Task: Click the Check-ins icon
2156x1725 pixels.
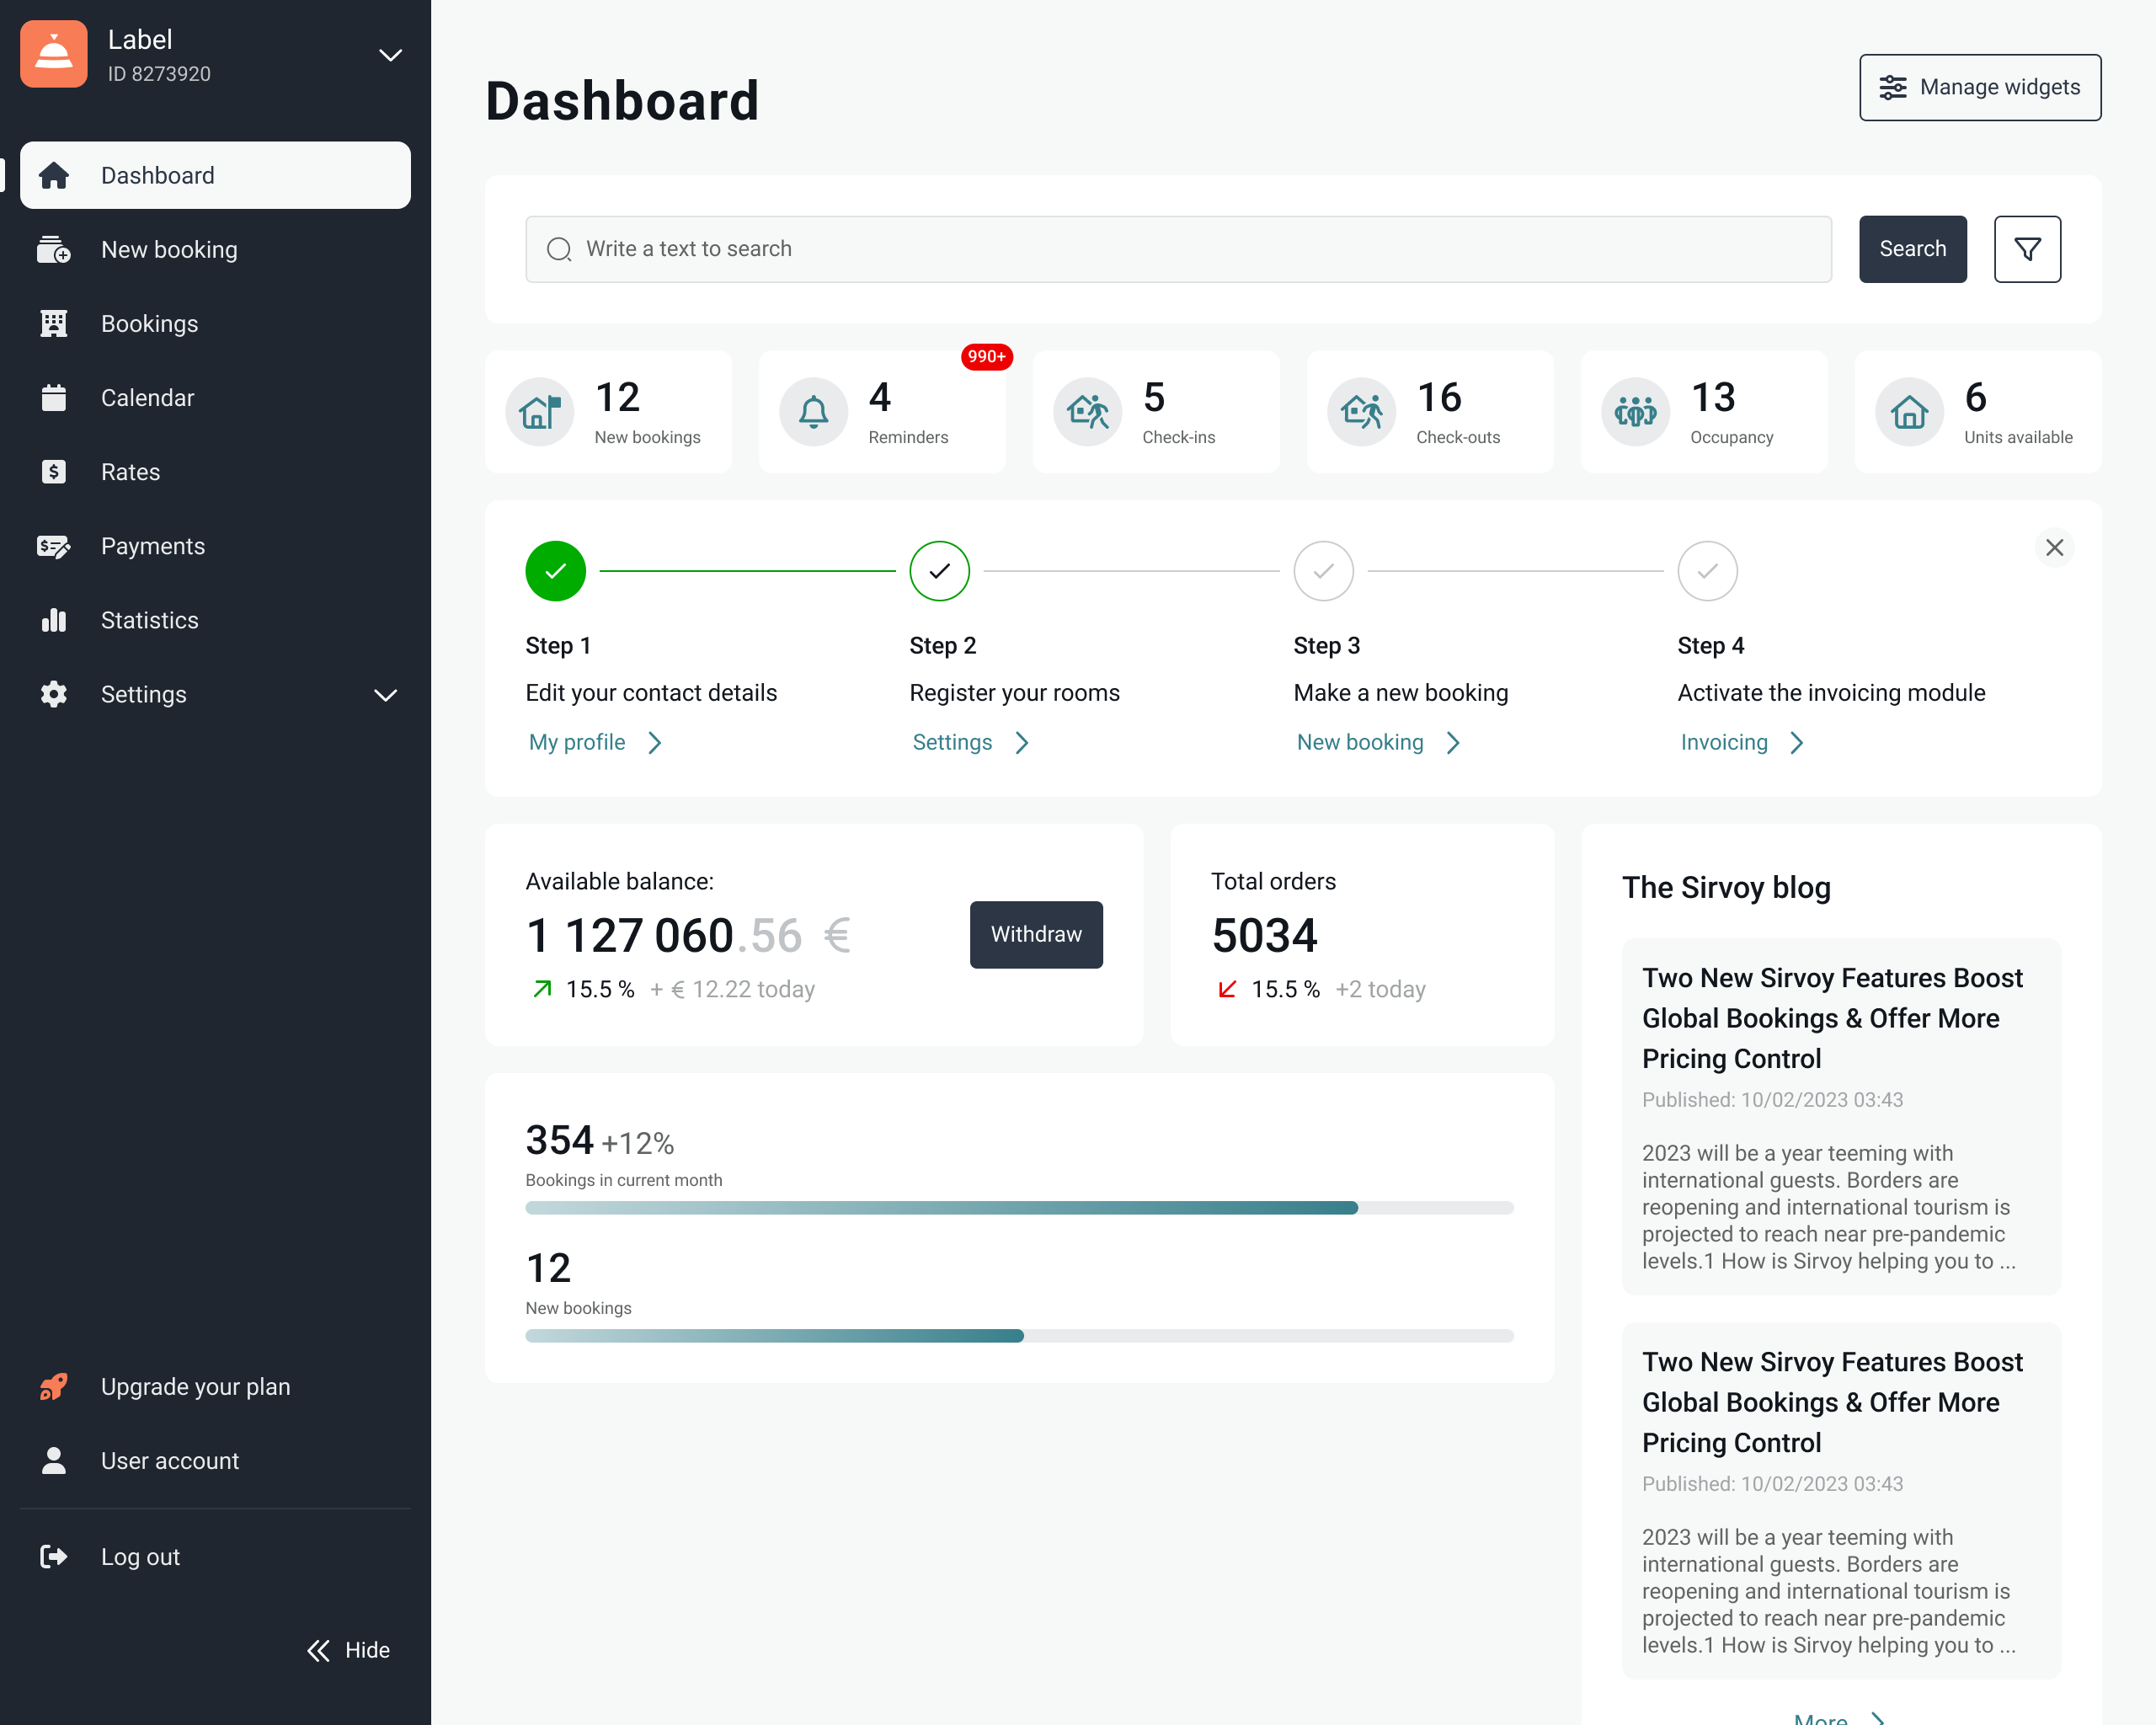Action: 1088,411
